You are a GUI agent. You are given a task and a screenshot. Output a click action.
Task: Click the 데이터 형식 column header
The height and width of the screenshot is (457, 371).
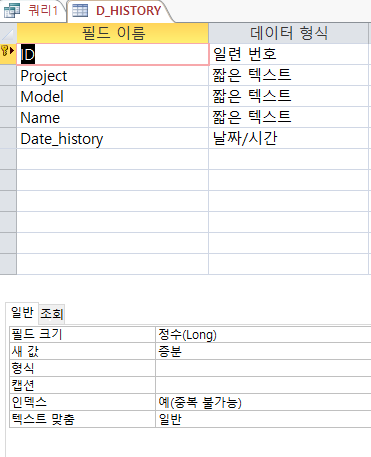(x=289, y=33)
